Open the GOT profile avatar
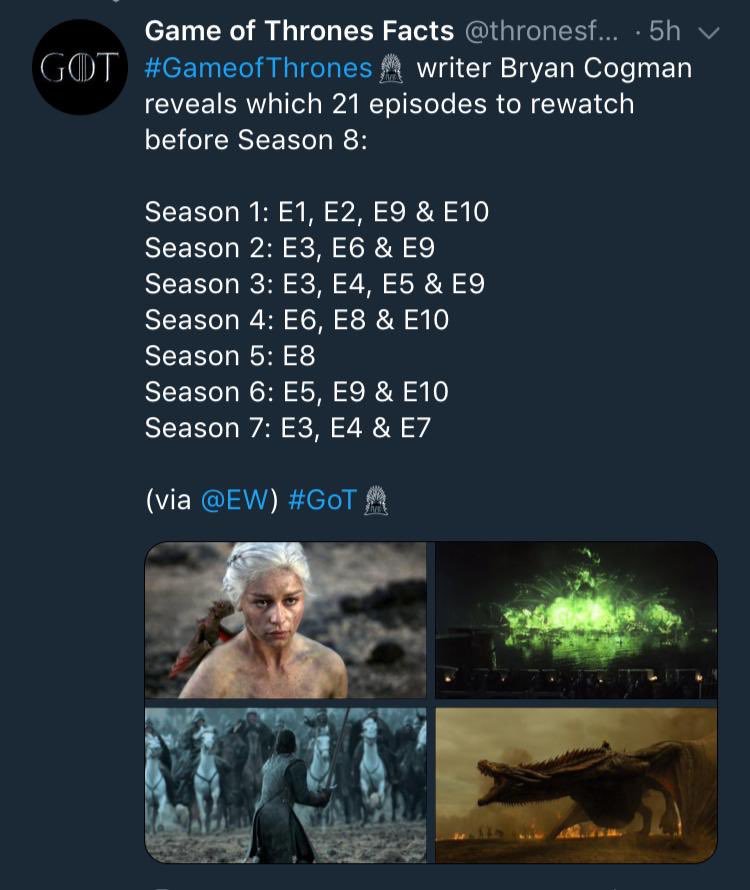Screen dimensions: 750x890 79,67
